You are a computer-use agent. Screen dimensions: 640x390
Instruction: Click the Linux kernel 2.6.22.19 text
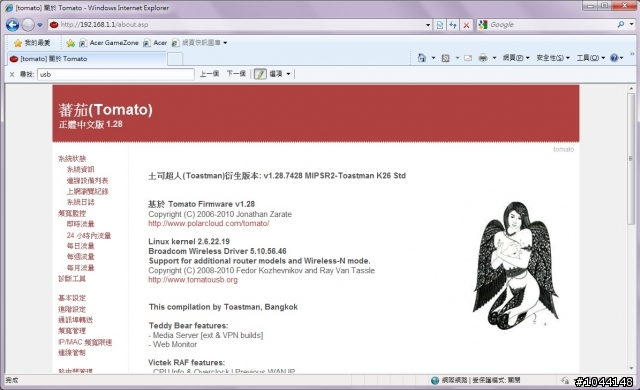(189, 241)
